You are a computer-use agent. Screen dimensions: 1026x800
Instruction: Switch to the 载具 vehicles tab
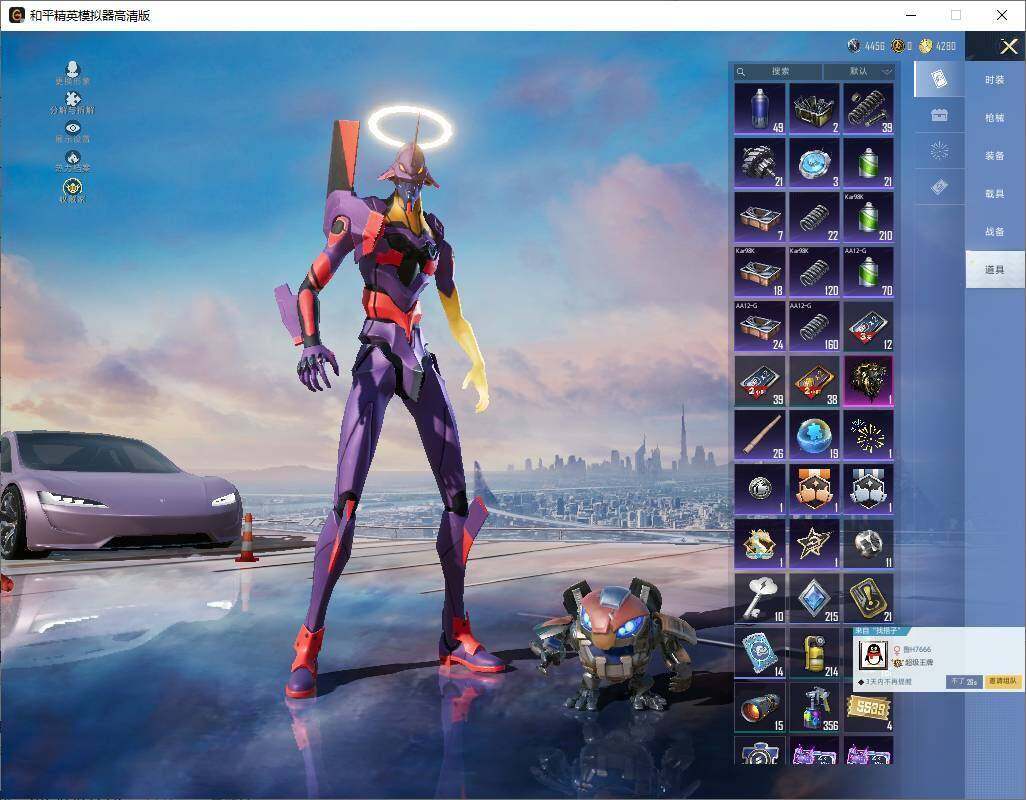click(x=995, y=194)
